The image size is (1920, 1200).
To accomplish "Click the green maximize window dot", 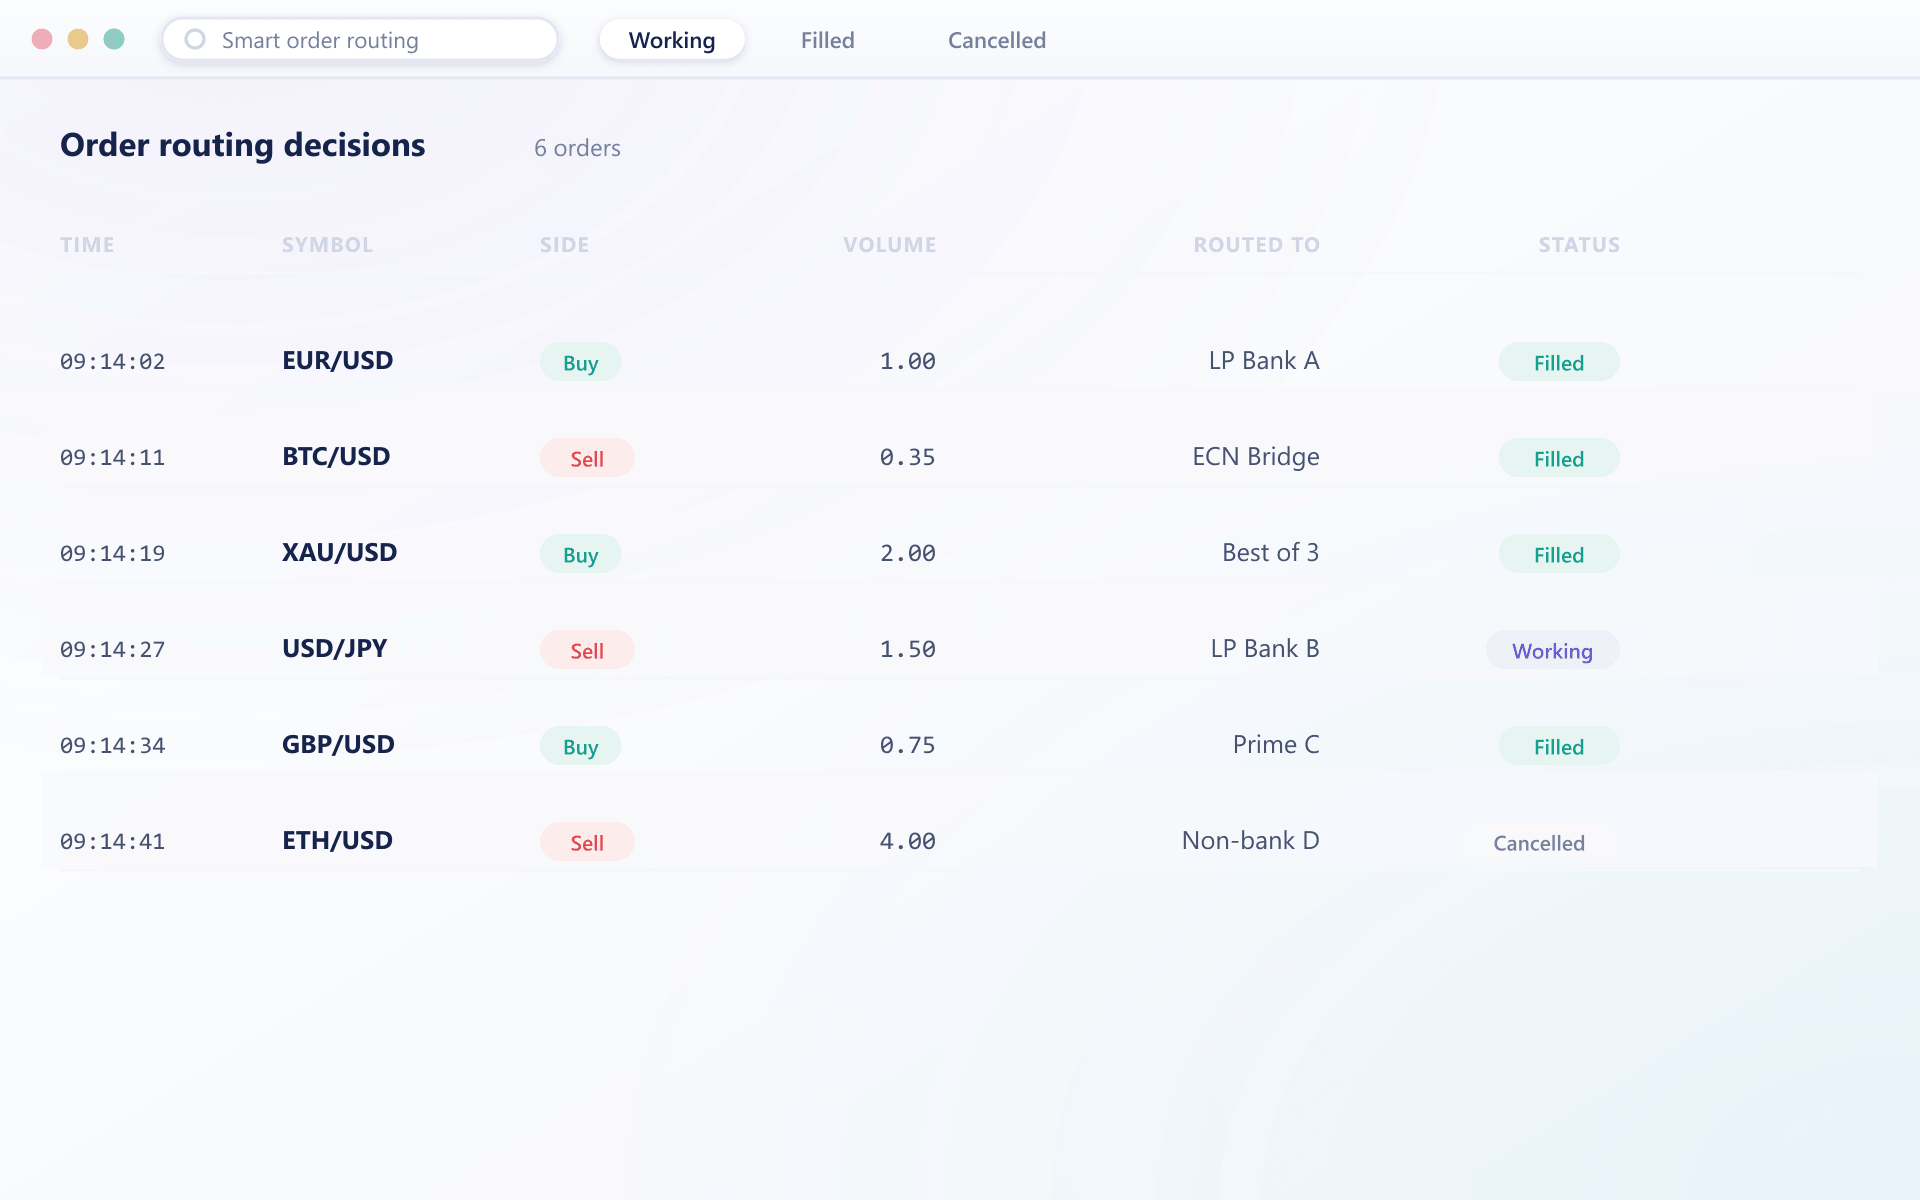I will click(x=114, y=39).
